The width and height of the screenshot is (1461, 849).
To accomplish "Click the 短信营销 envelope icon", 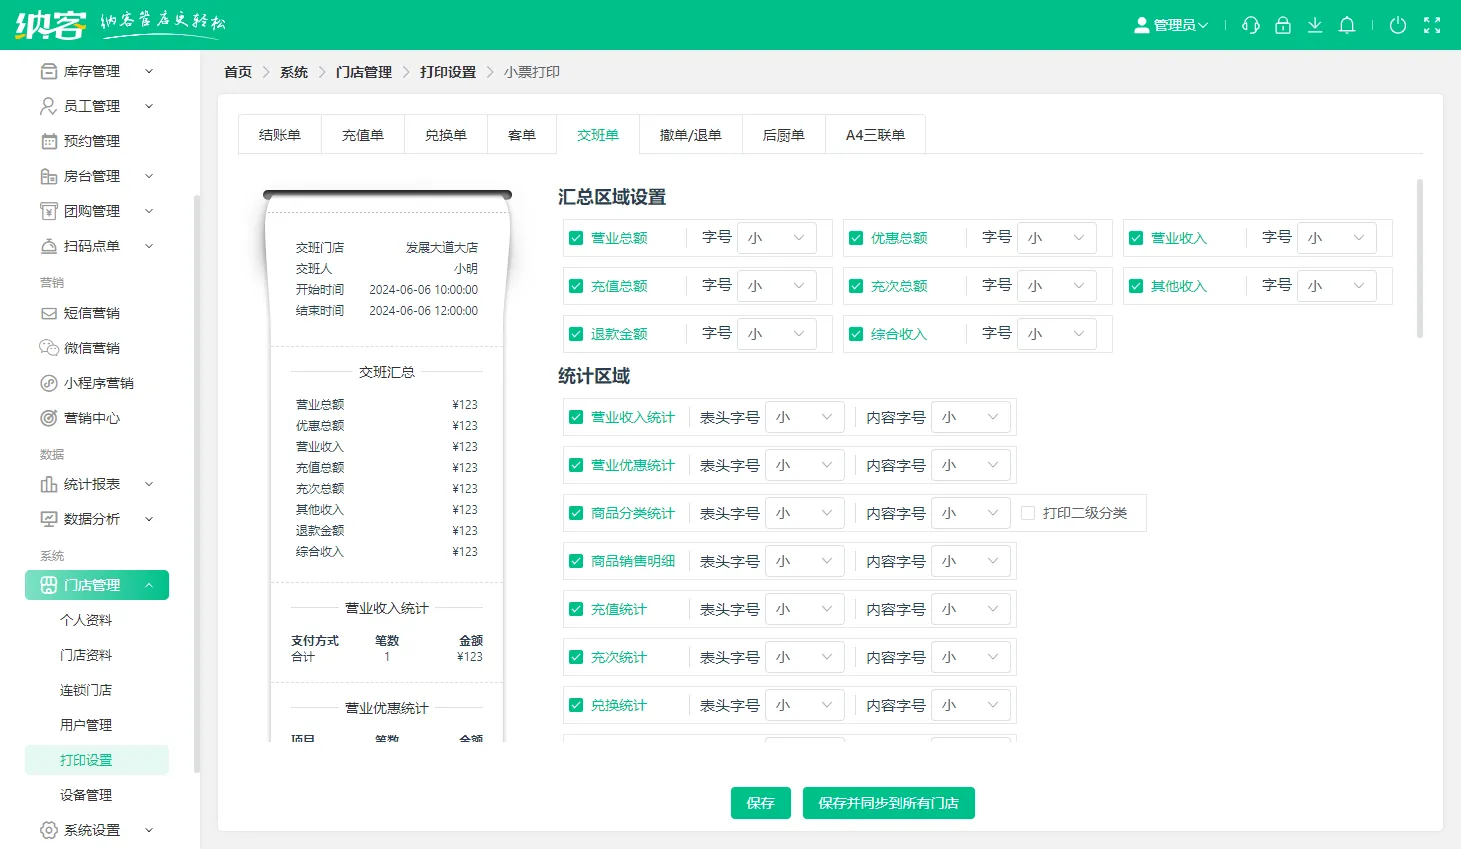I will [x=48, y=313].
